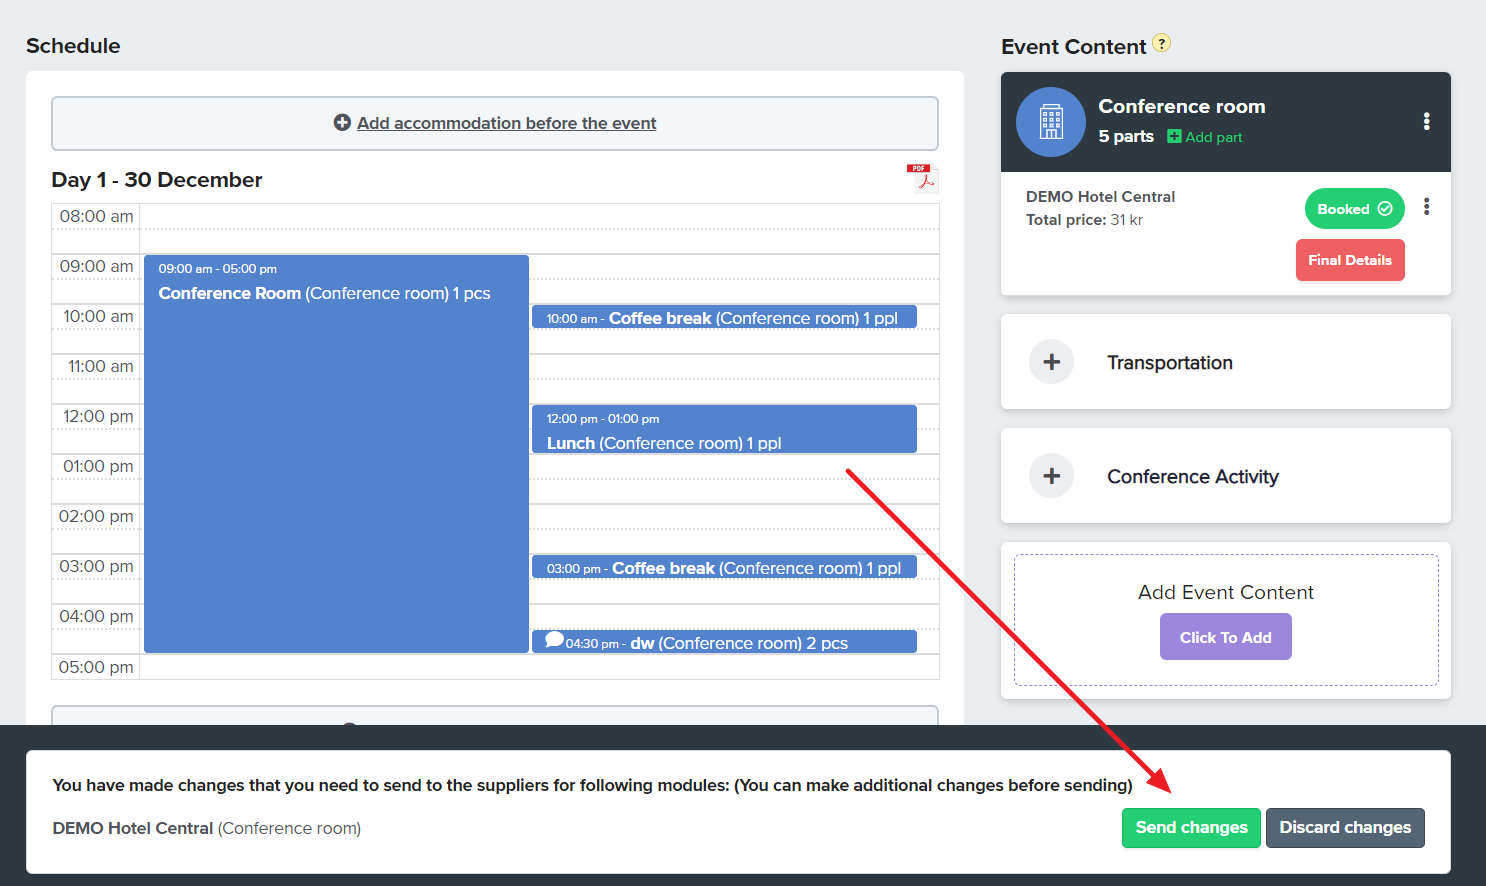The width and height of the screenshot is (1486, 886).
Task: Click the 5 parts text
Action: 1126,136
